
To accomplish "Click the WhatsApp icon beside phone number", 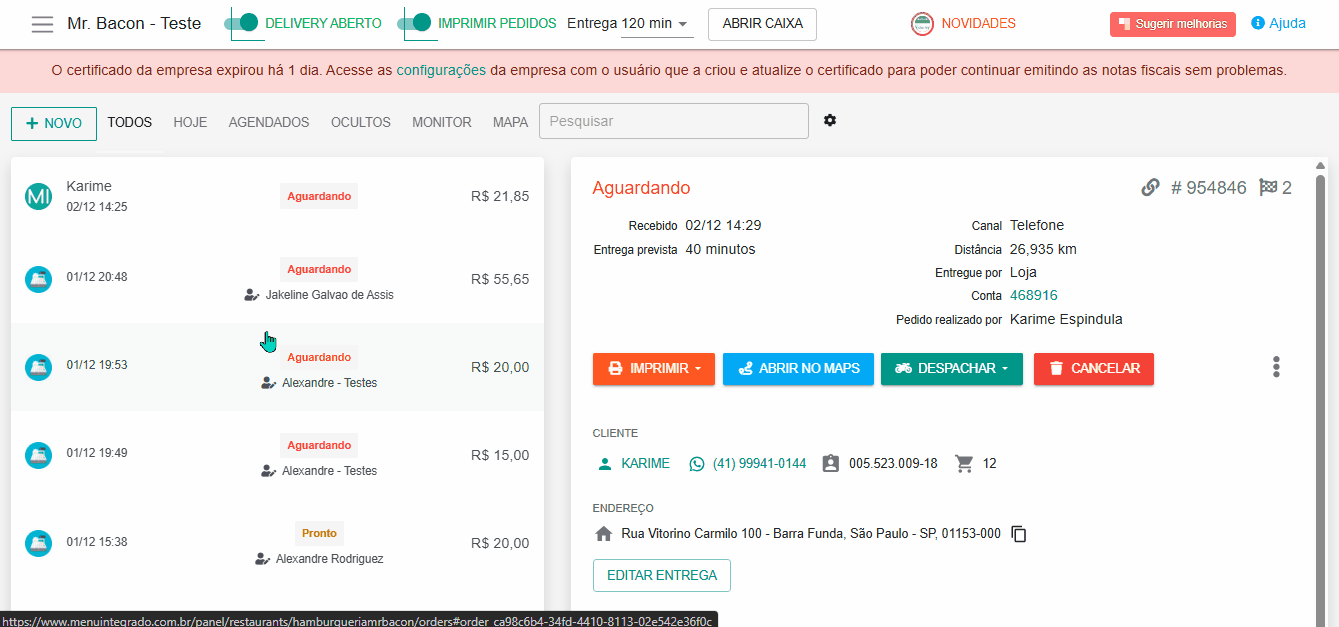I will (697, 464).
